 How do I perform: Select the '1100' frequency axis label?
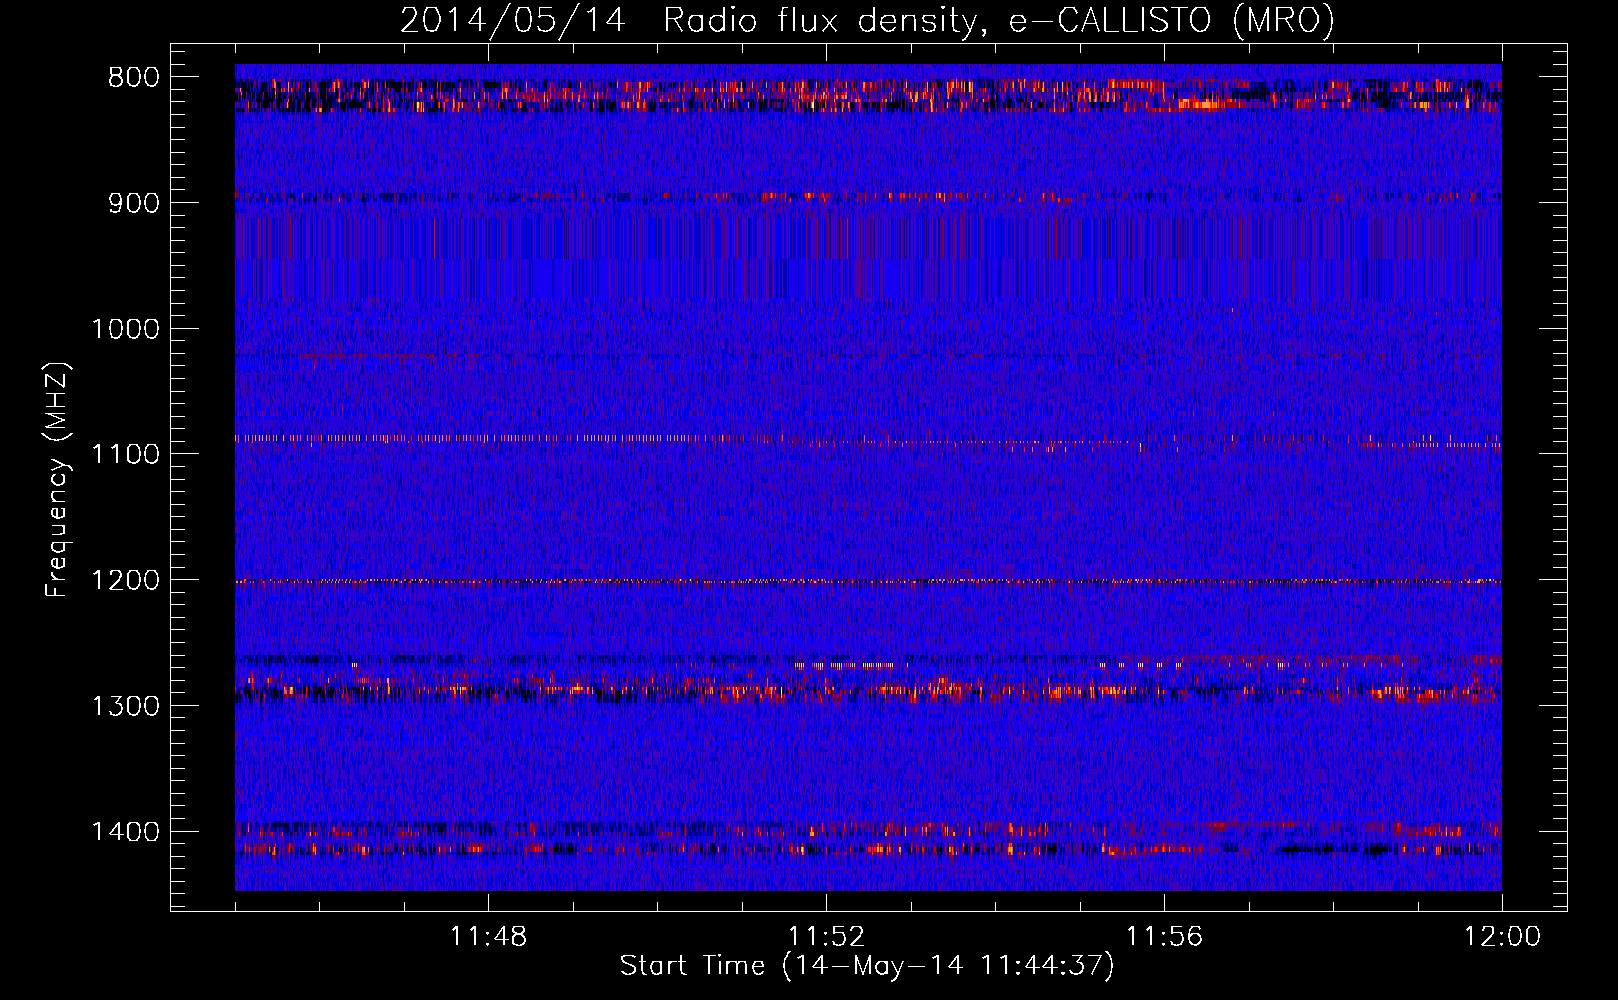[x=125, y=454]
